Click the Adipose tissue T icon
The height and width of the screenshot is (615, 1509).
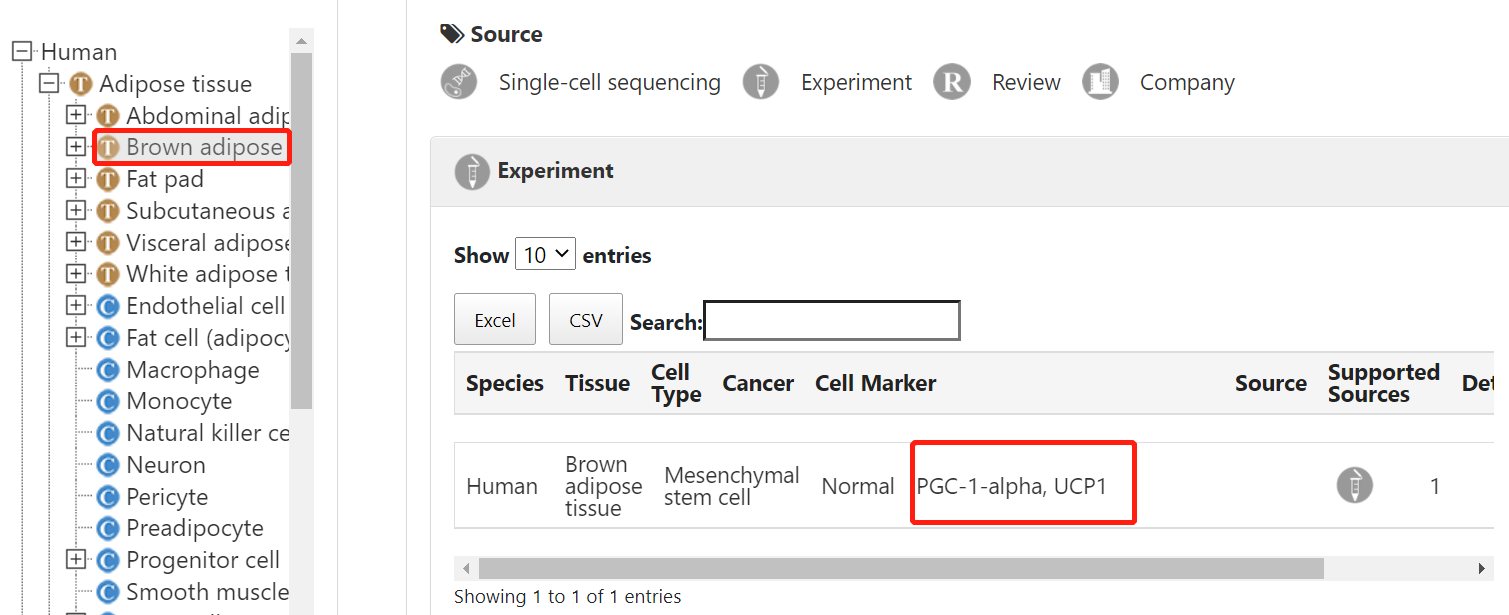81,83
